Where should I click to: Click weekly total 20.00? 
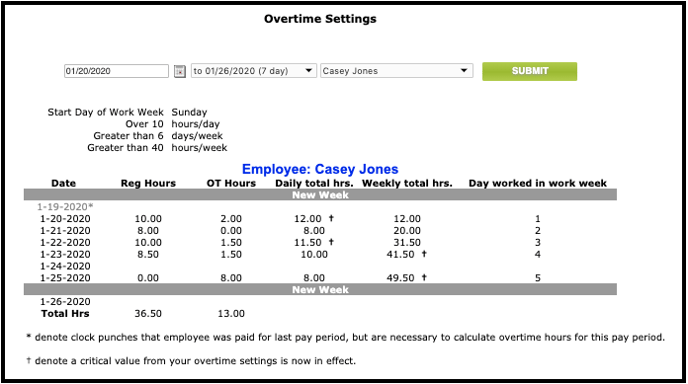407,230
